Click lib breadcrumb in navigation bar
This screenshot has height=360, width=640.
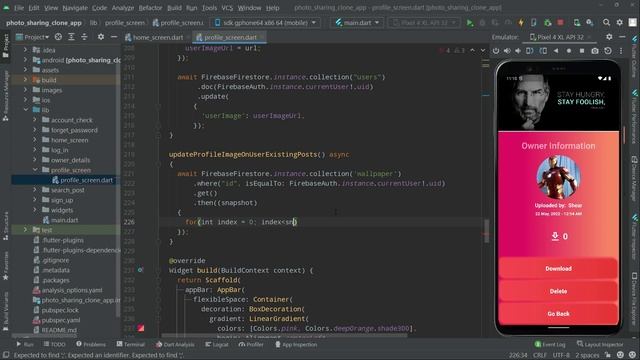point(93,23)
